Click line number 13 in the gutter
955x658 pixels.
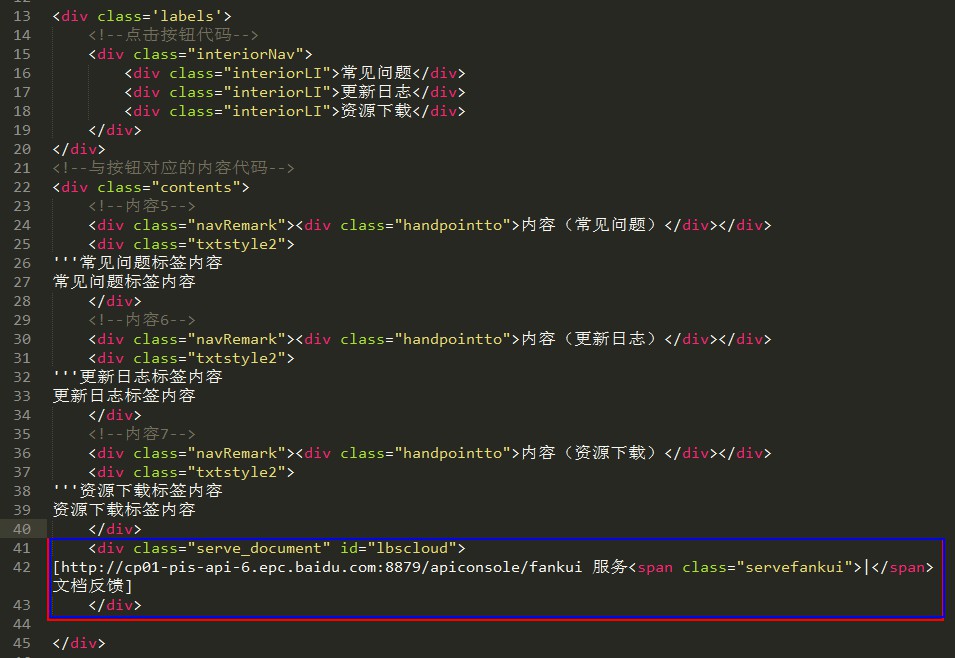click(22, 15)
